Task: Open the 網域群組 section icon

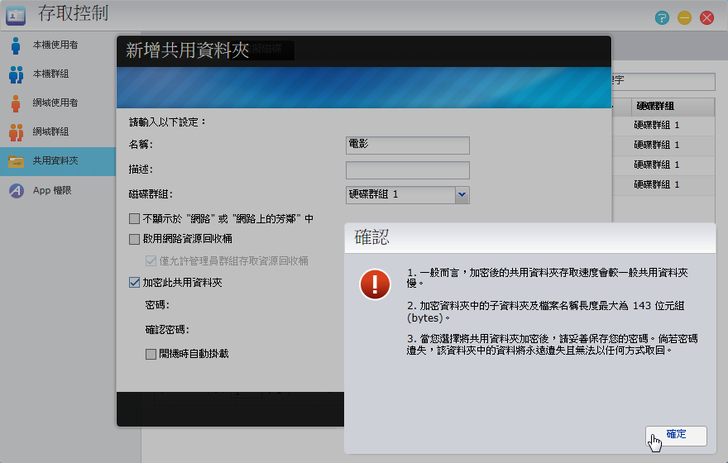Action: click(17, 132)
